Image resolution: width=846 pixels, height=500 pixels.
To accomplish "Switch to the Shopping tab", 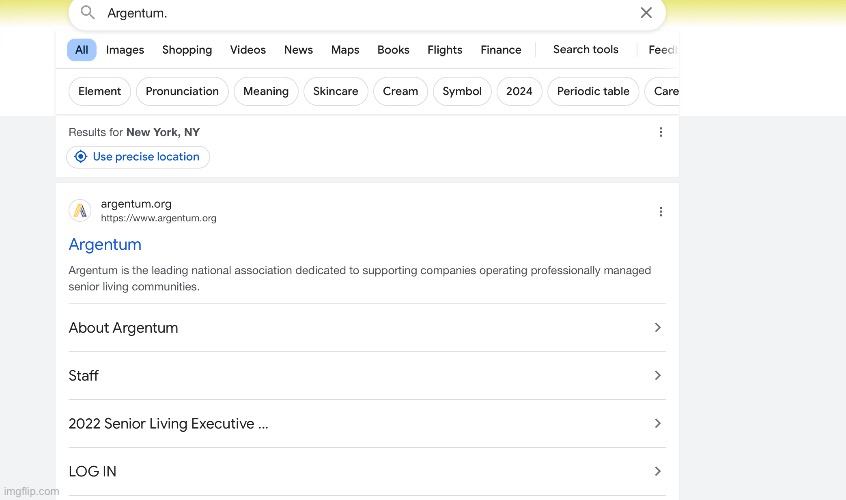I will point(187,50).
